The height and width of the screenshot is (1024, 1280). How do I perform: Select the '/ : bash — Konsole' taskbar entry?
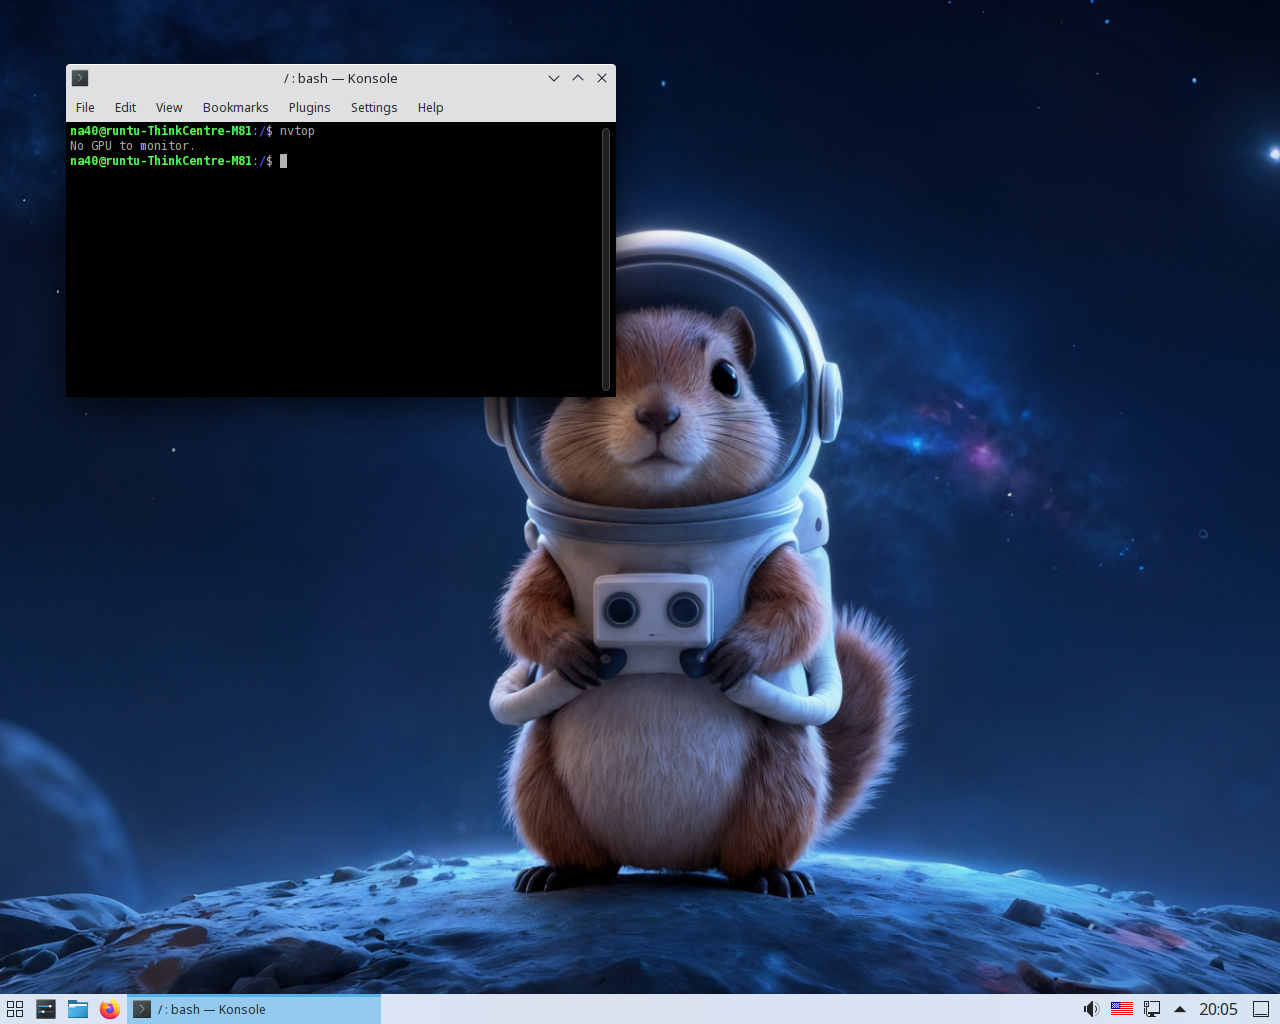click(254, 1009)
